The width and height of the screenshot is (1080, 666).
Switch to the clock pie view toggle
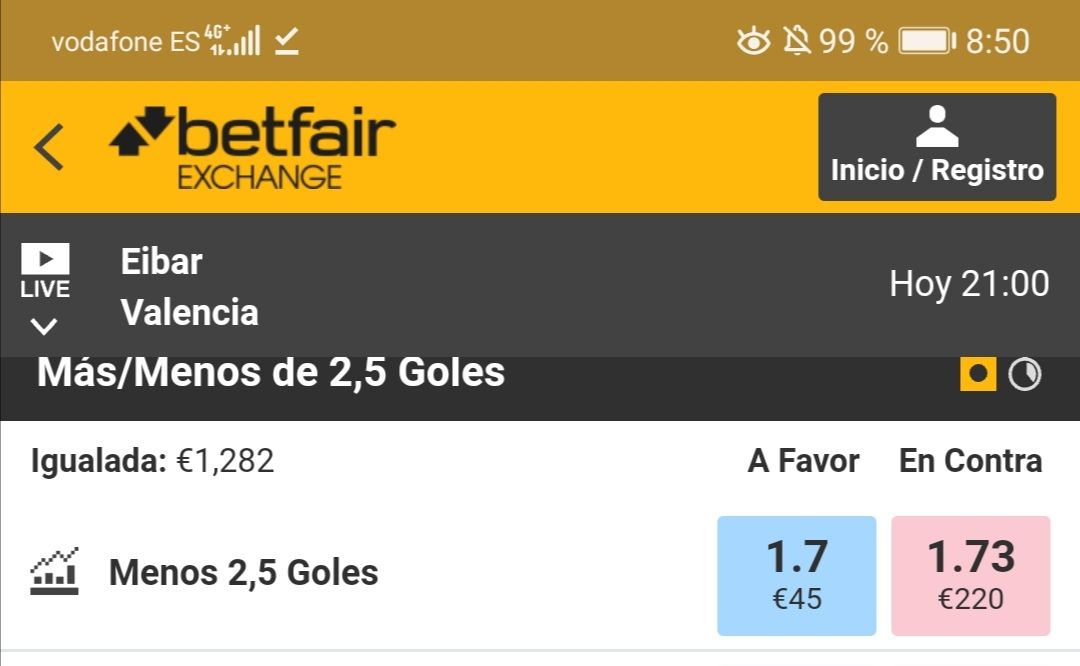pyautogui.click(x=1025, y=374)
